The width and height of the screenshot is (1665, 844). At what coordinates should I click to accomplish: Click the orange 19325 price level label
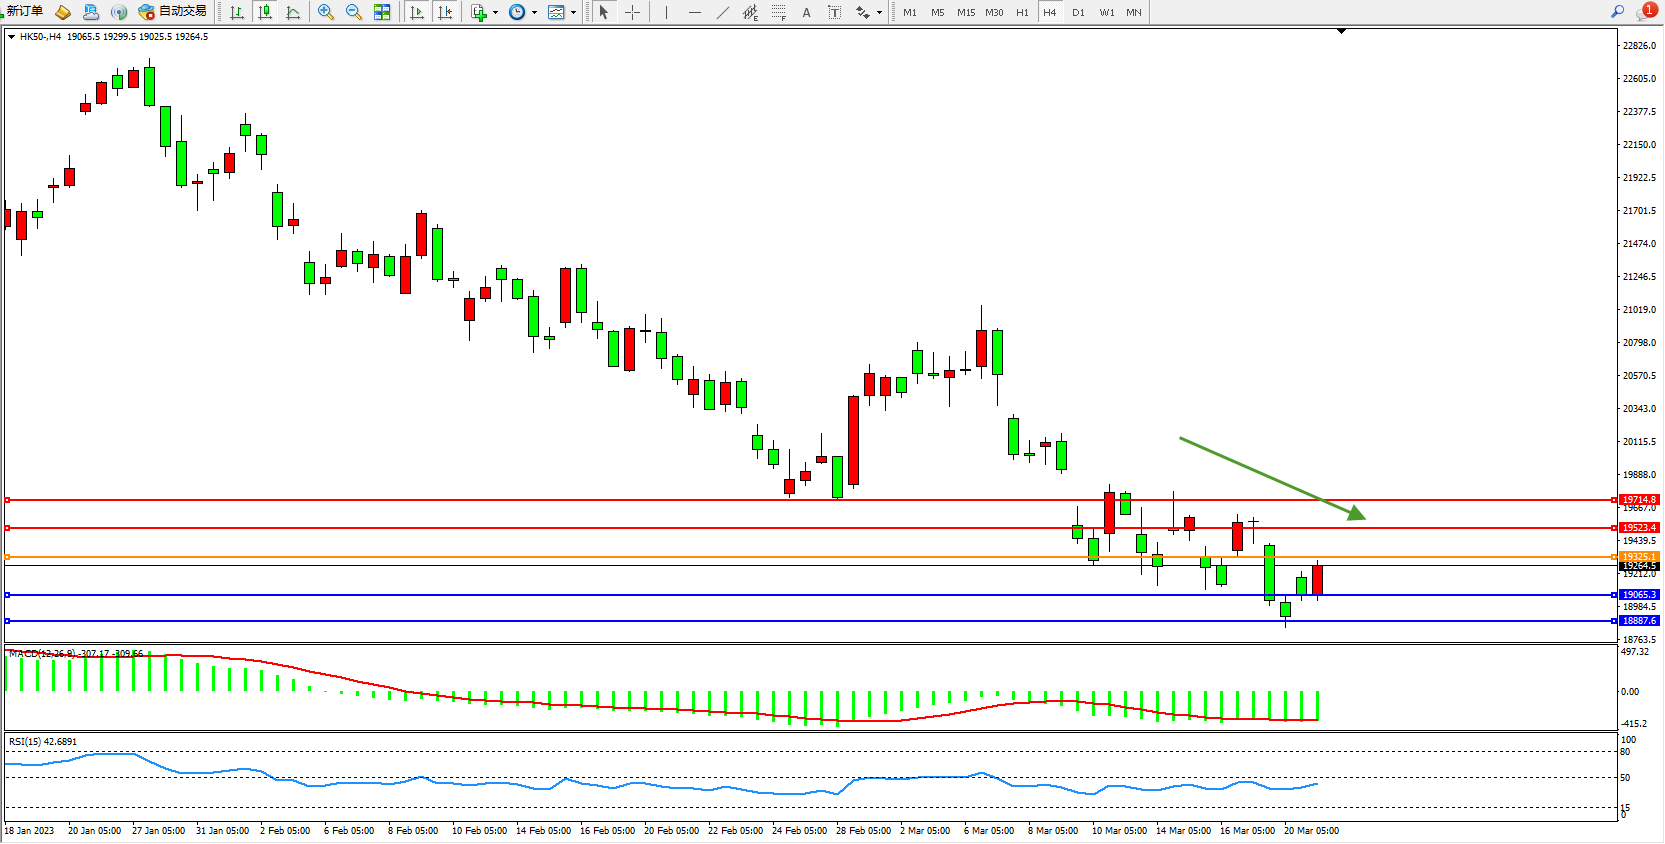[x=1638, y=557]
